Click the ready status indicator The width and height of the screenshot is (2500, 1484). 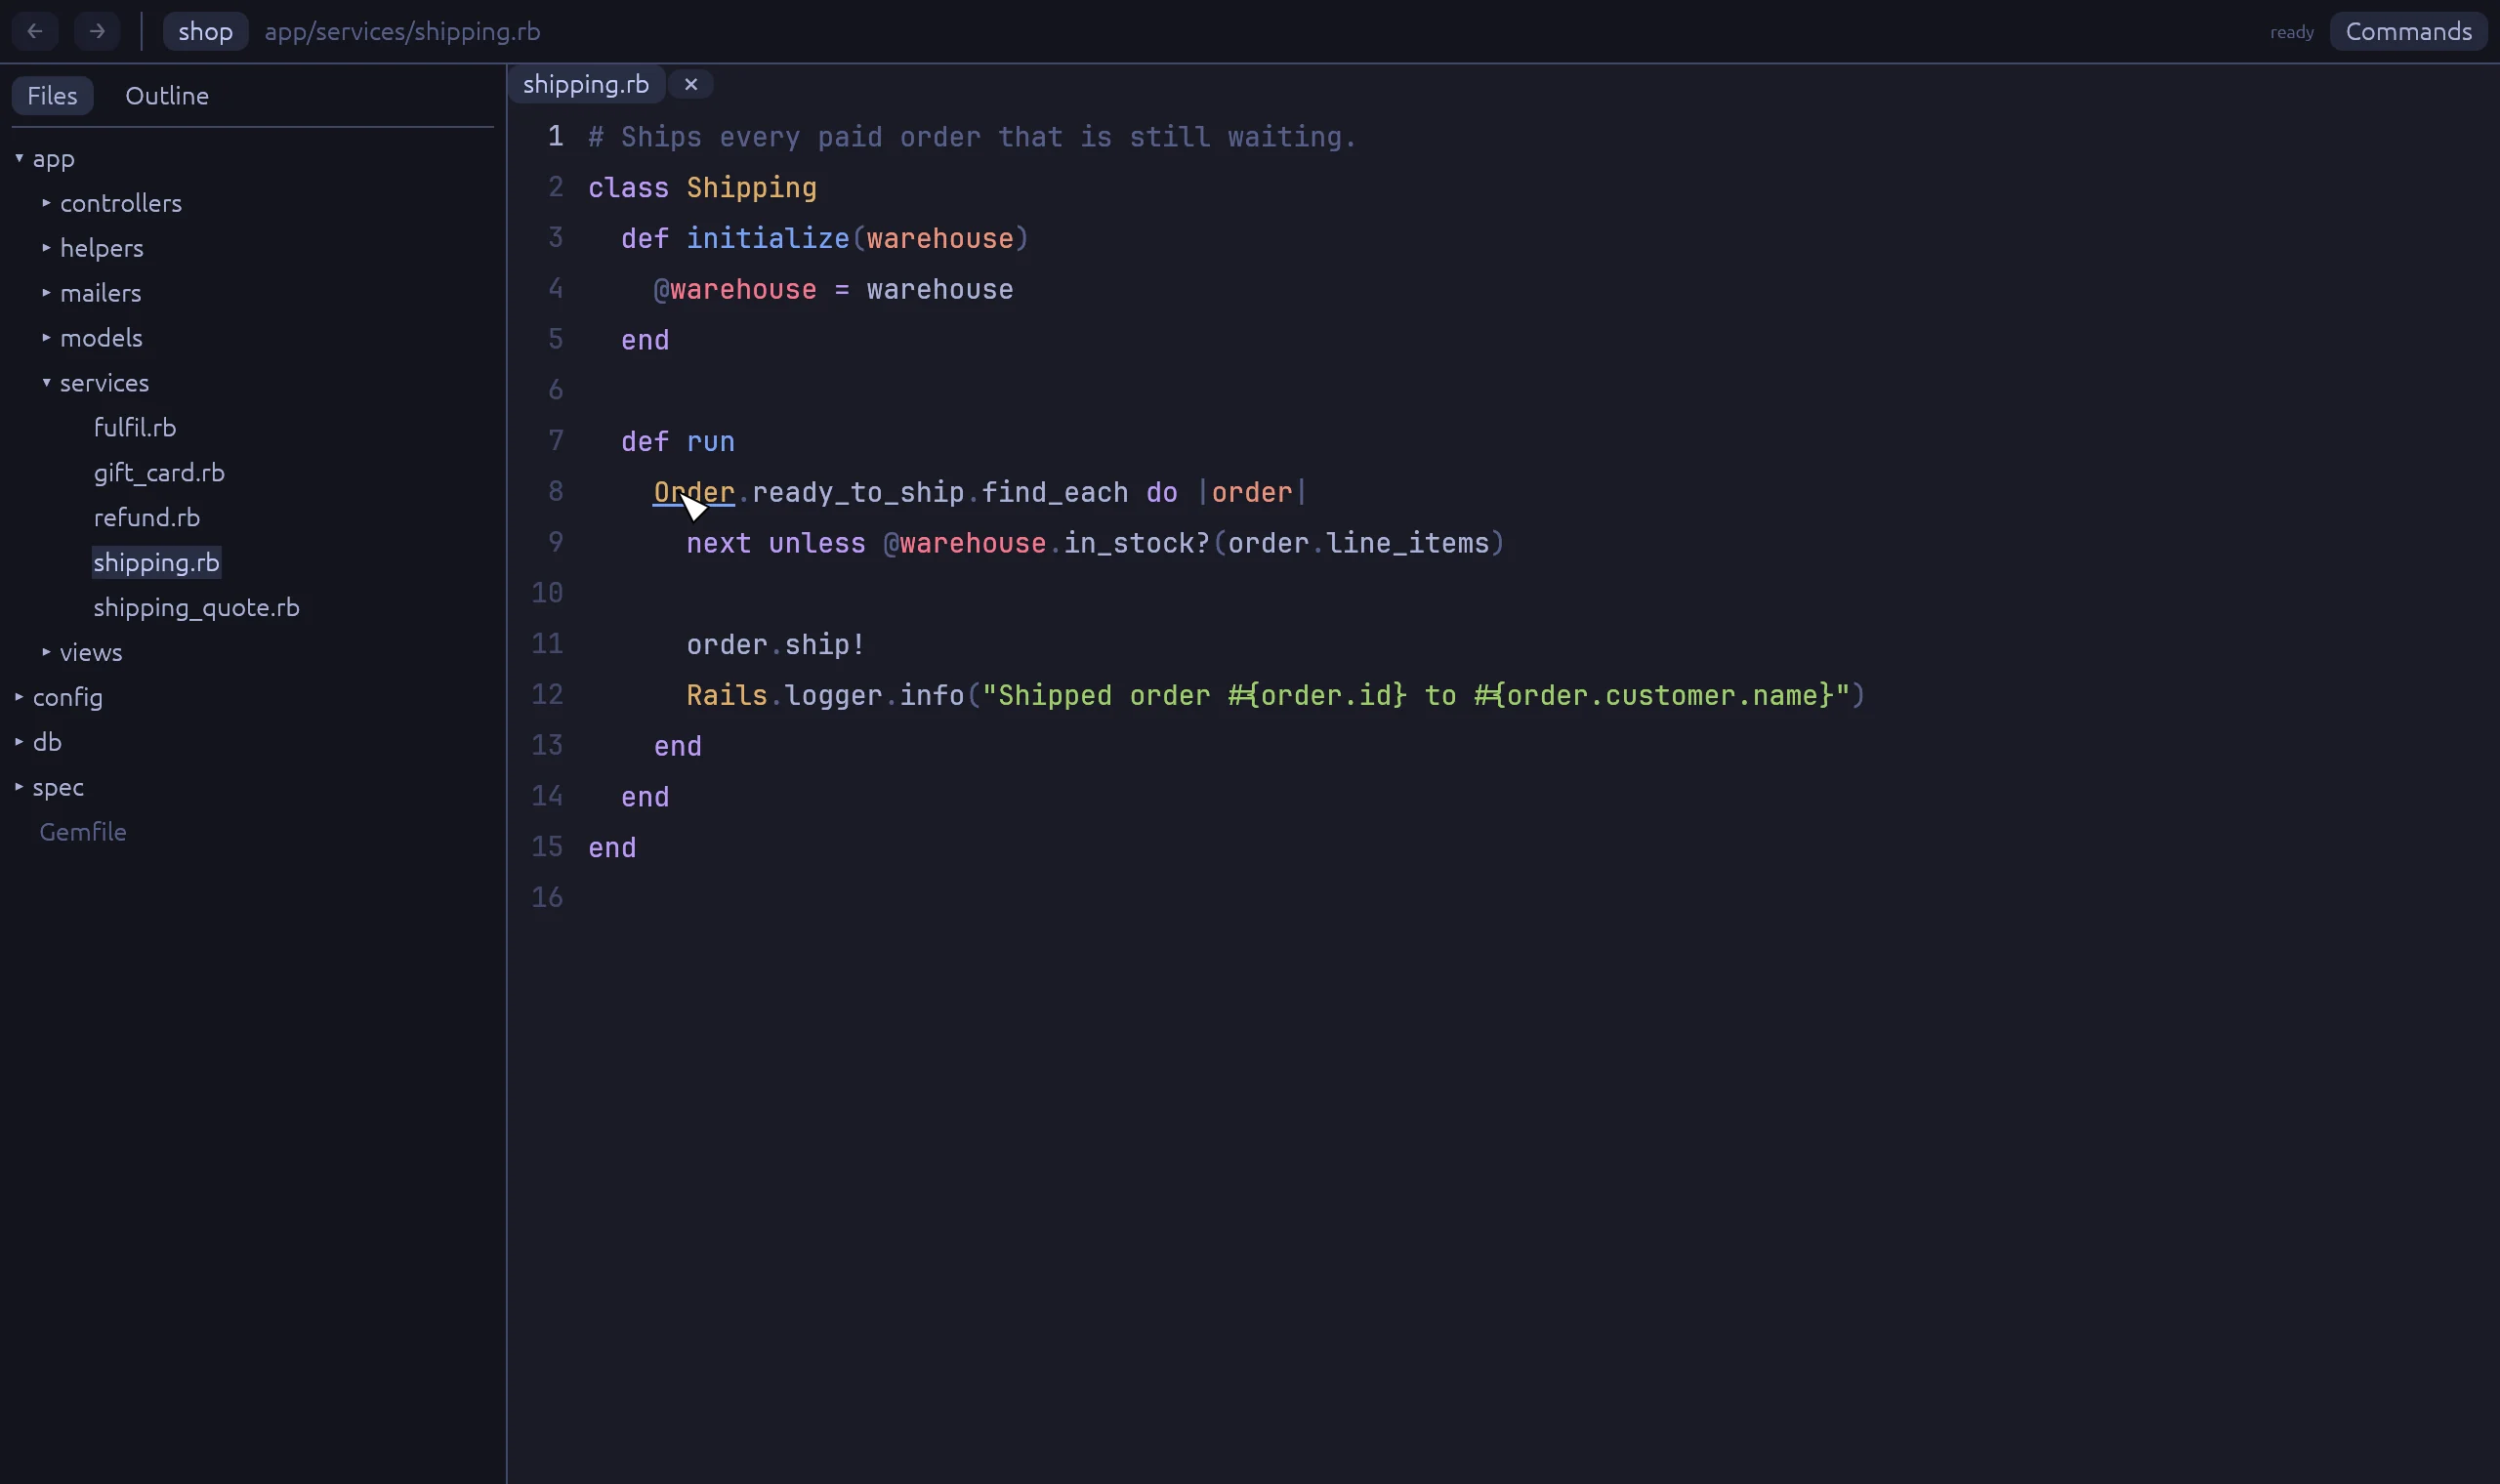point(2291,32)
